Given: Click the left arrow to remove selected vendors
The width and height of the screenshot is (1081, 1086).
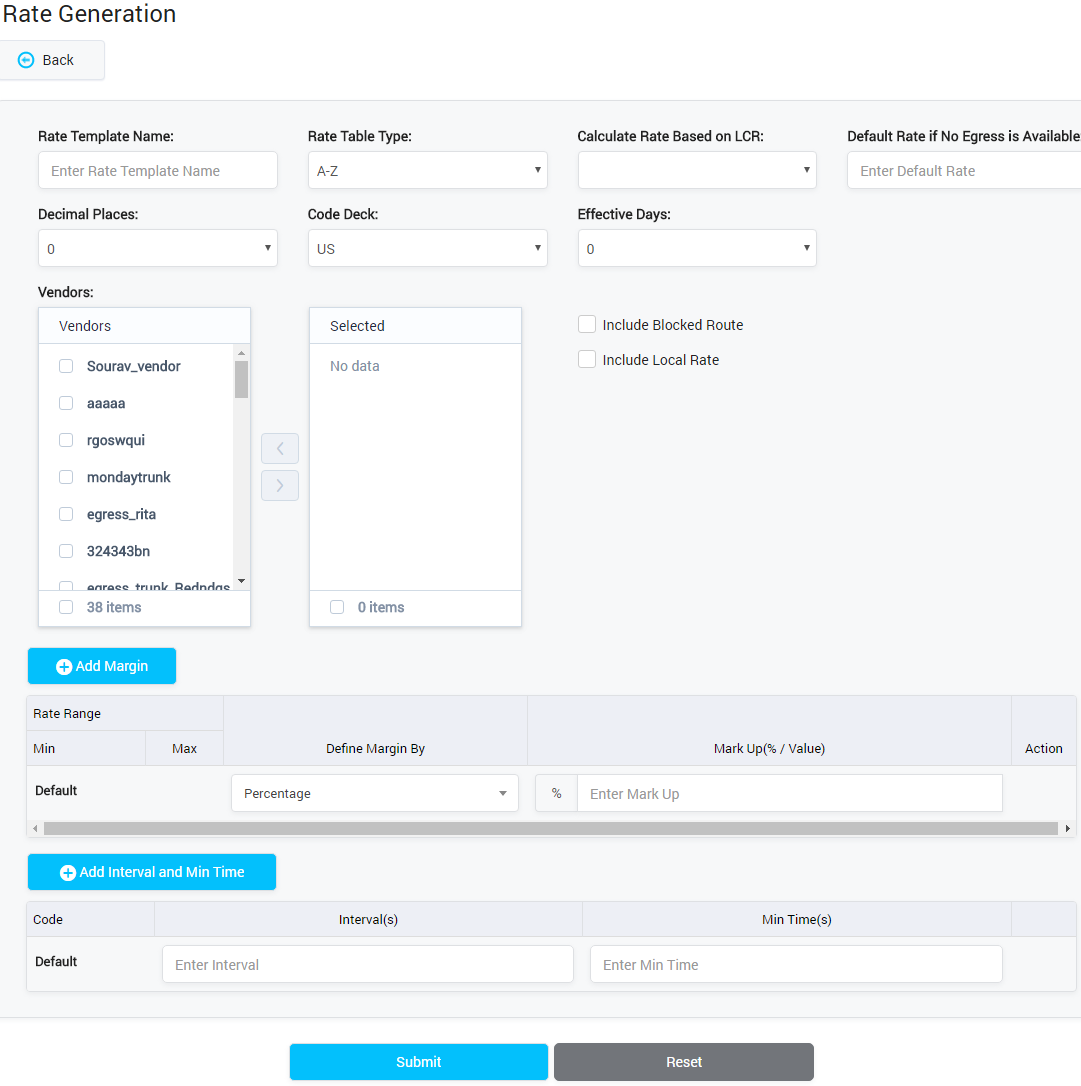Looking at the screenshot, I should [280, 448].
